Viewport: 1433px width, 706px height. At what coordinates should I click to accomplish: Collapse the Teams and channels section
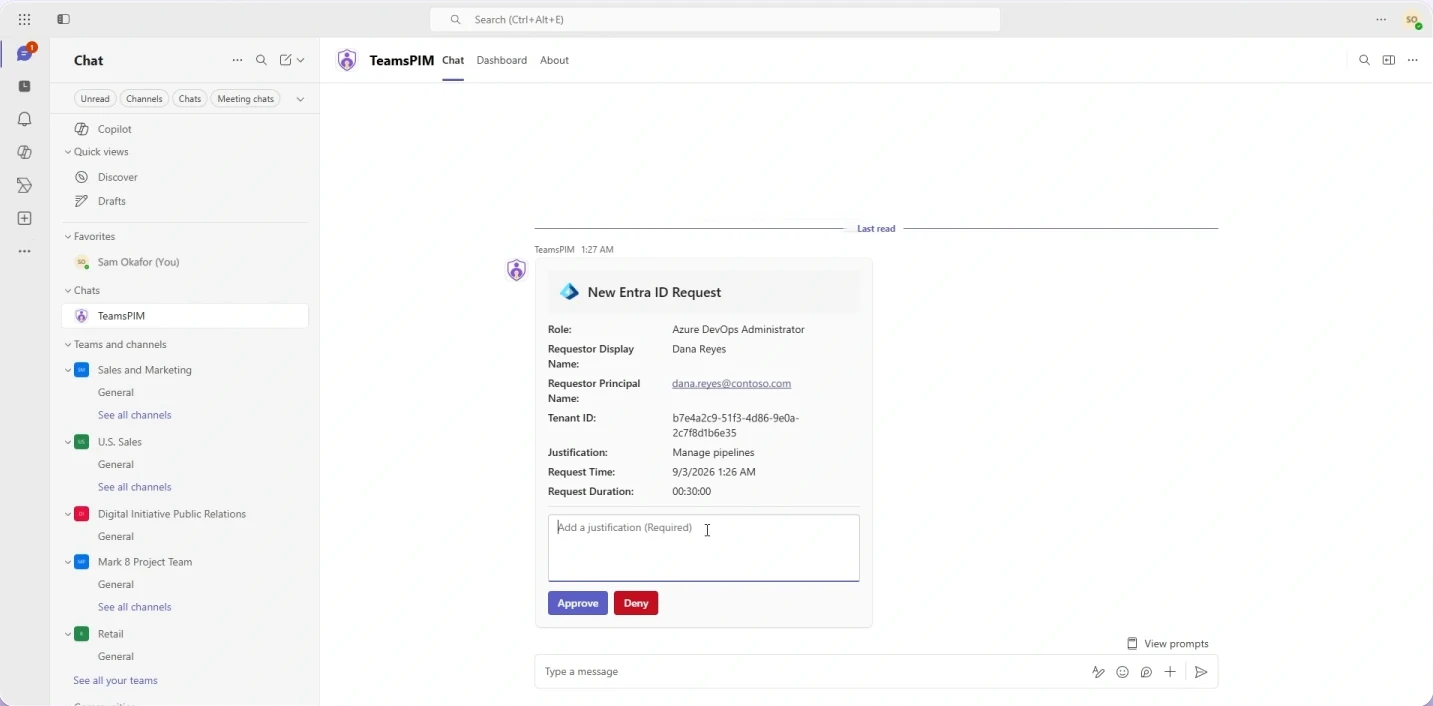(x=68, y=345)
